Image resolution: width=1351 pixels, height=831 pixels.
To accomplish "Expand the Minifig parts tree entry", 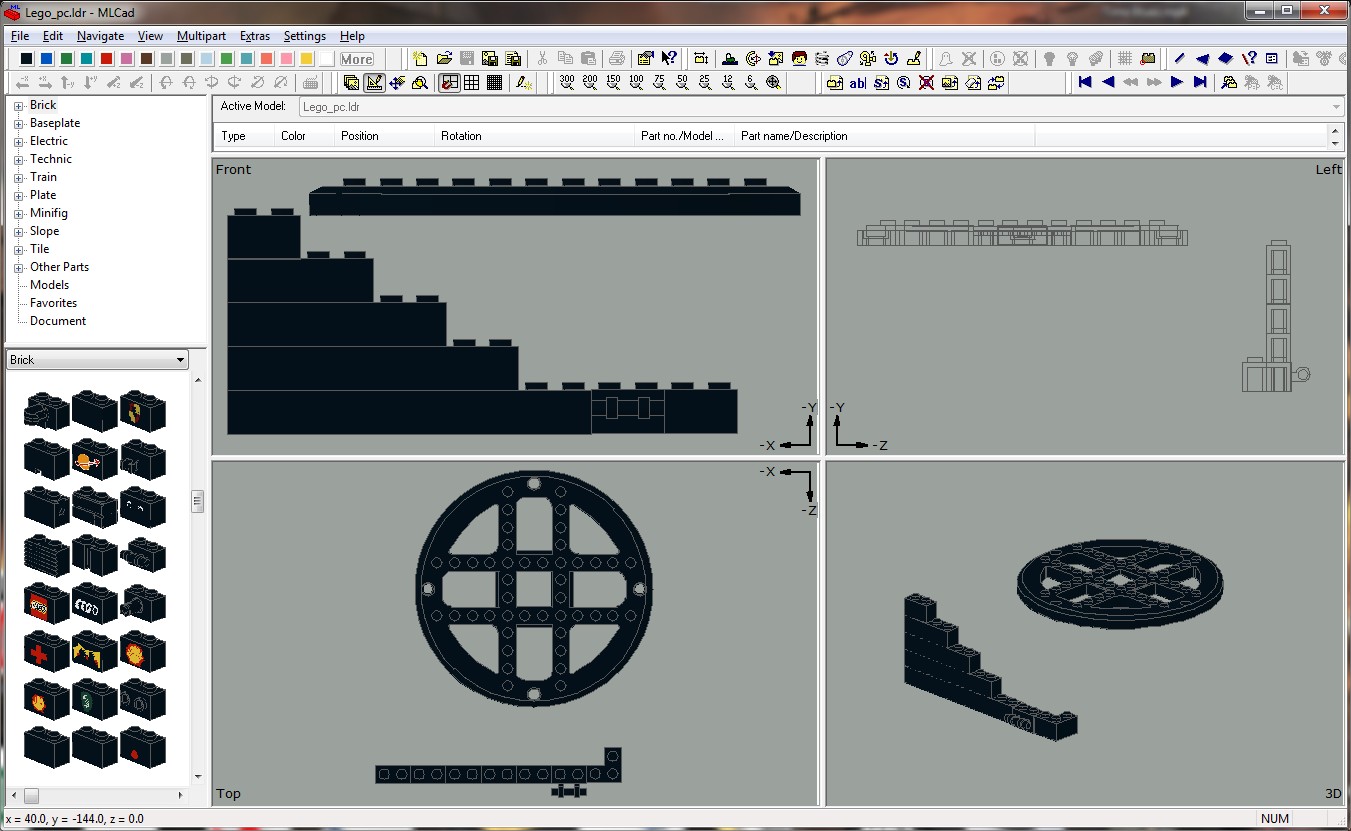I will point(19,213).
